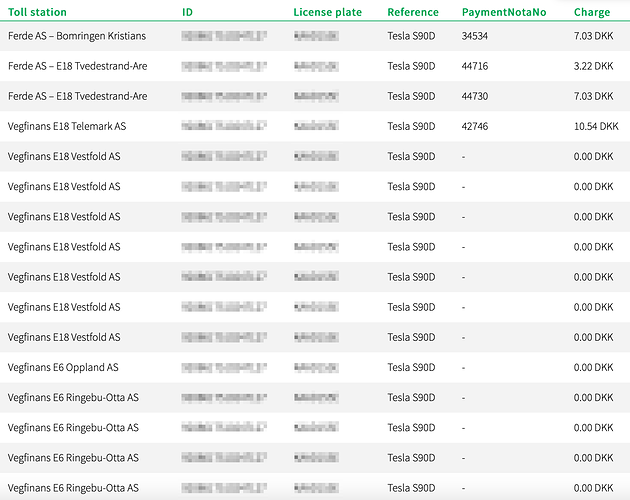
Task: Click 0.00 DKK in the E6 Oppland row
Action: click(593, 367)
